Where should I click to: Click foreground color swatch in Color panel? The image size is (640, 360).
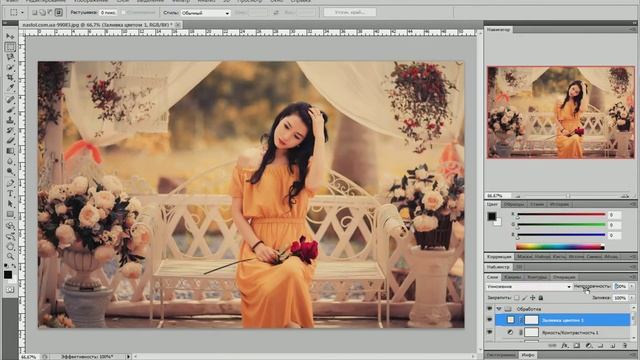point(491,216)
